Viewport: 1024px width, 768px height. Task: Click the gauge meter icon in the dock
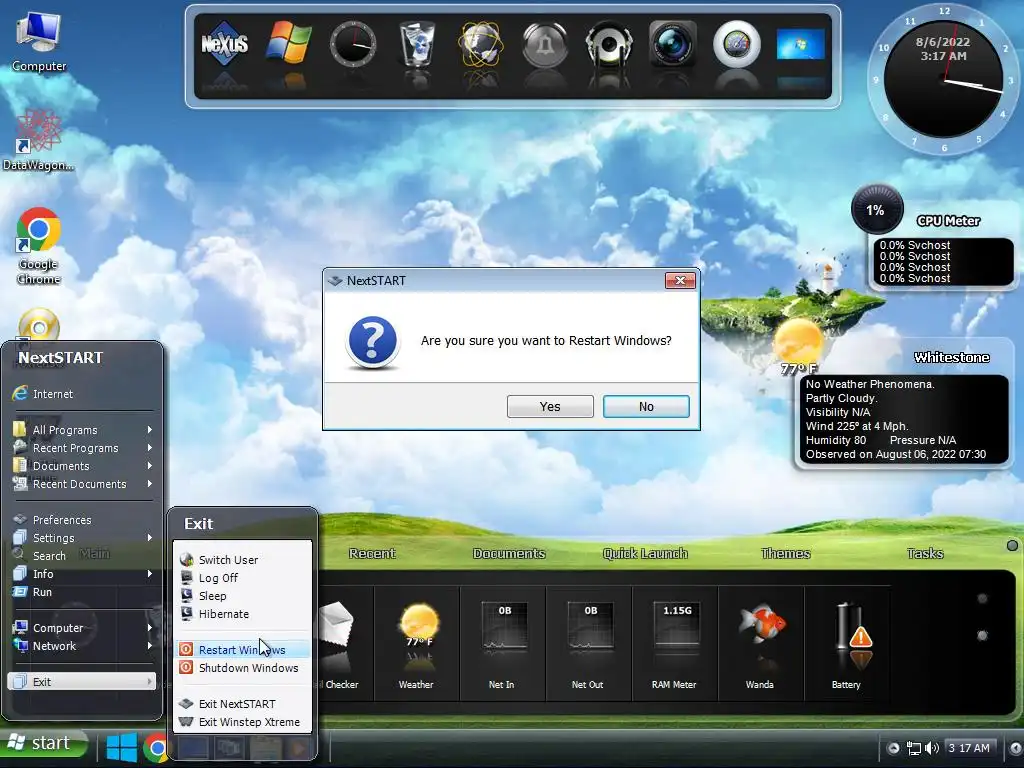click(x=737, y=44)
